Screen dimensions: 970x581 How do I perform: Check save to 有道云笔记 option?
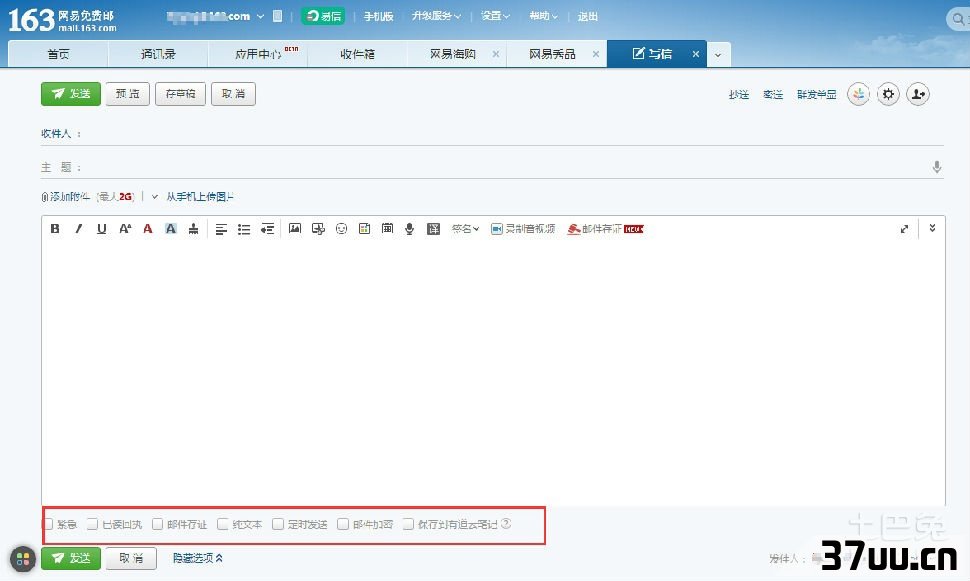point(408,524)
